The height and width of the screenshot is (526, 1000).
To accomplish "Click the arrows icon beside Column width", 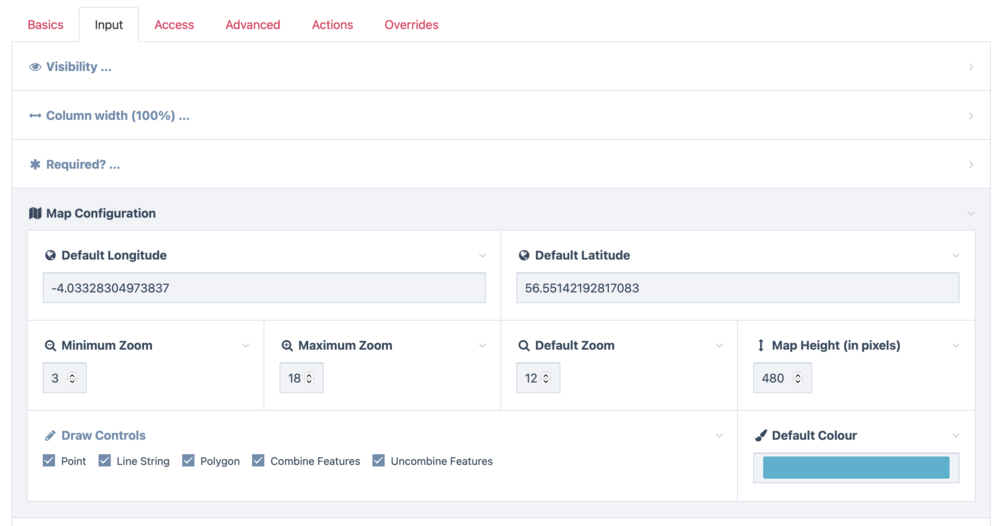I will click(35, 116).
